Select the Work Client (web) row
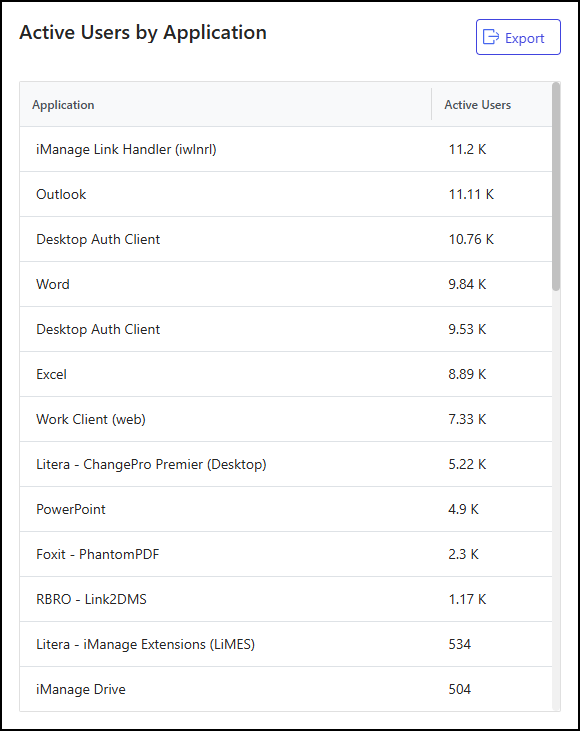580x731 pixels. pyautogui.click(x=286, y=419)
